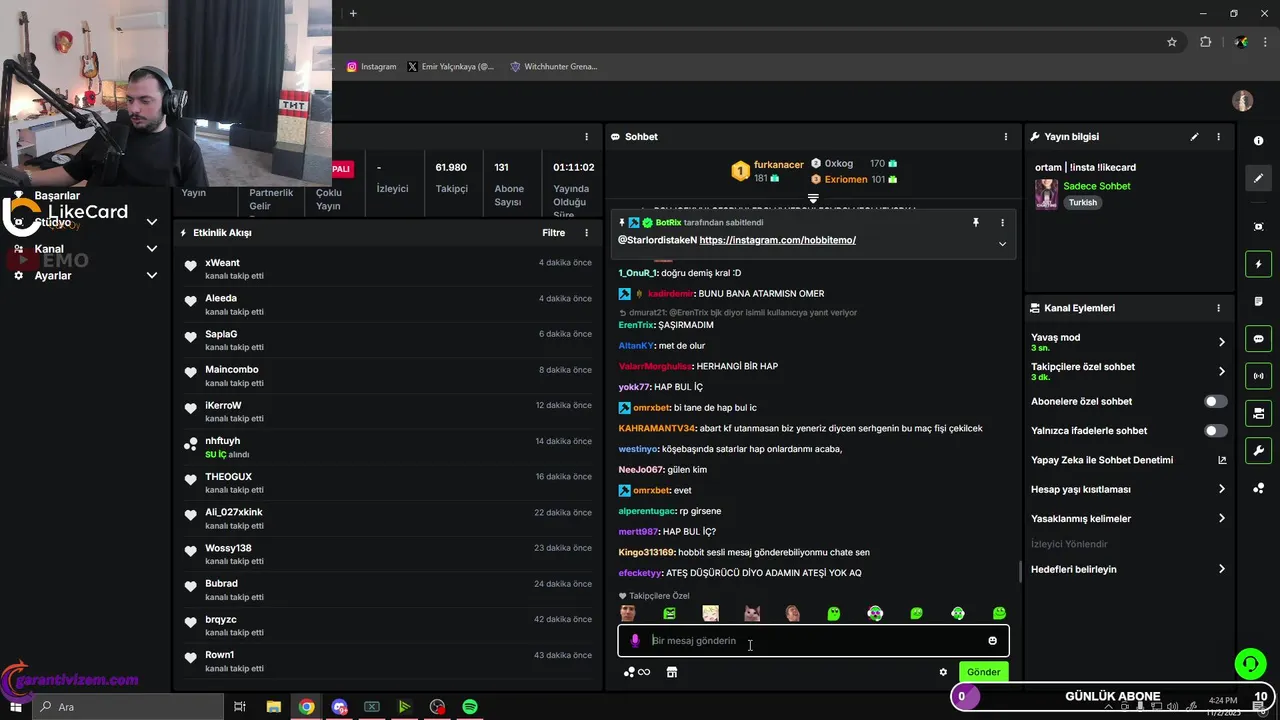Toggle Abonelere özel sohbet switch

point(1215,402)
